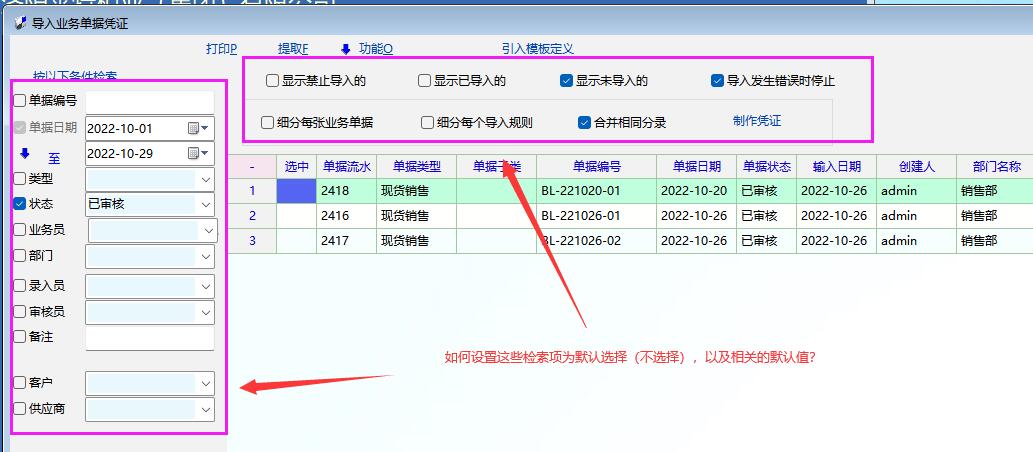Click the 引入模板定义 link
Image resolution: width=1033 pixels, height=452 pixels.
tap(537, 49)
